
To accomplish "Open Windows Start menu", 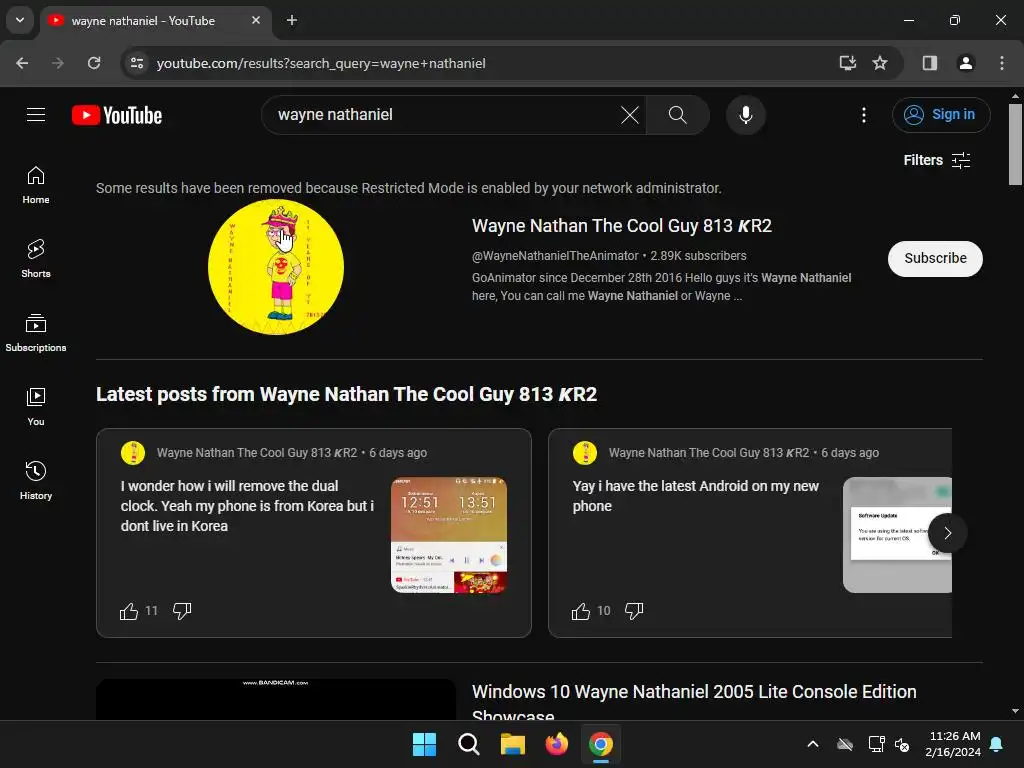I will coord(424,744).
